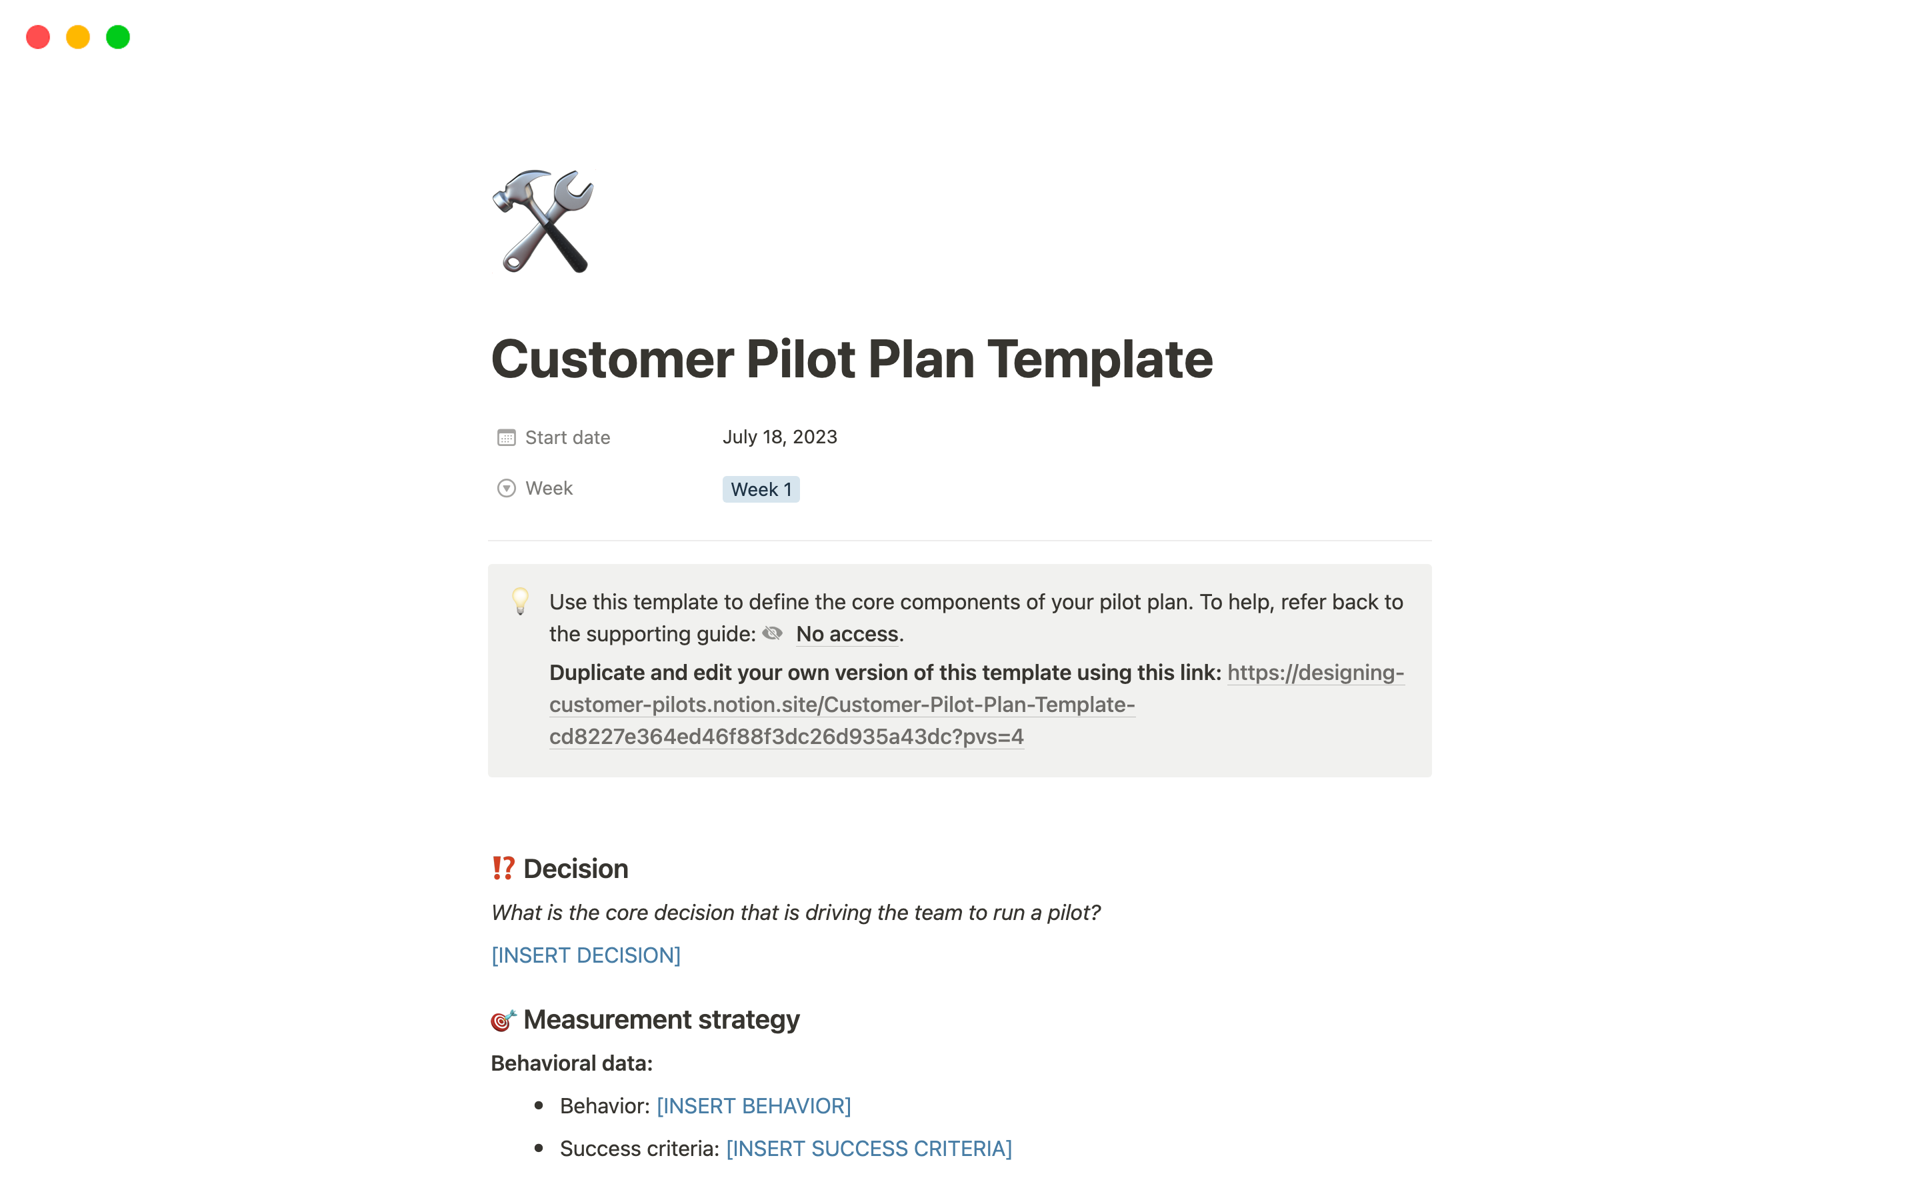1920x1200 pixels.
Task: Open the Week 1 select tag
Action: pos(760,489)
